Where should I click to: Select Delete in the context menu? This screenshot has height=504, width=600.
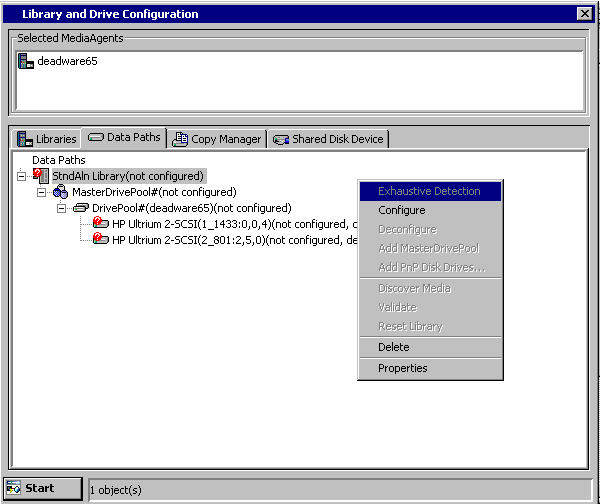click(393, 347)
